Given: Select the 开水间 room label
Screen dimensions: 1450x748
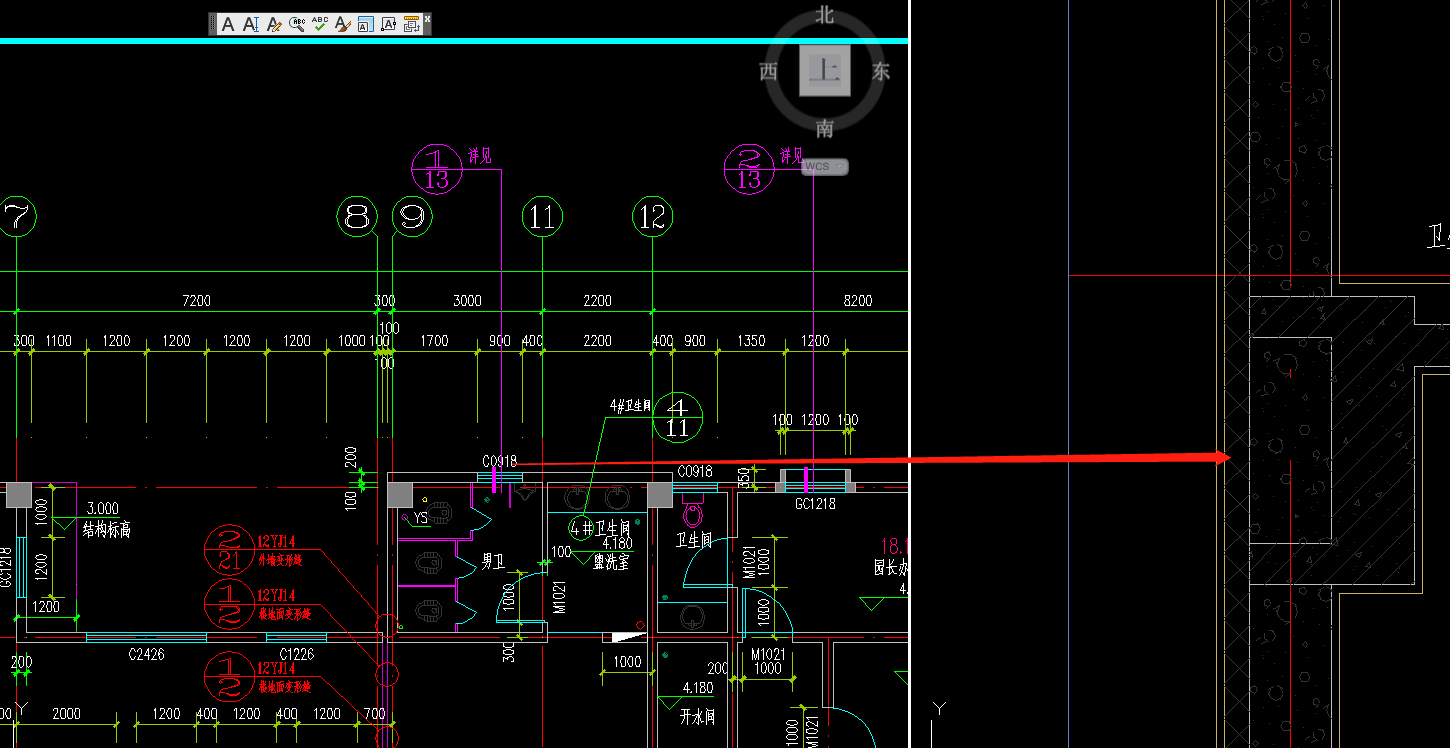Looking at the screenshot, I should click(699, 717).
